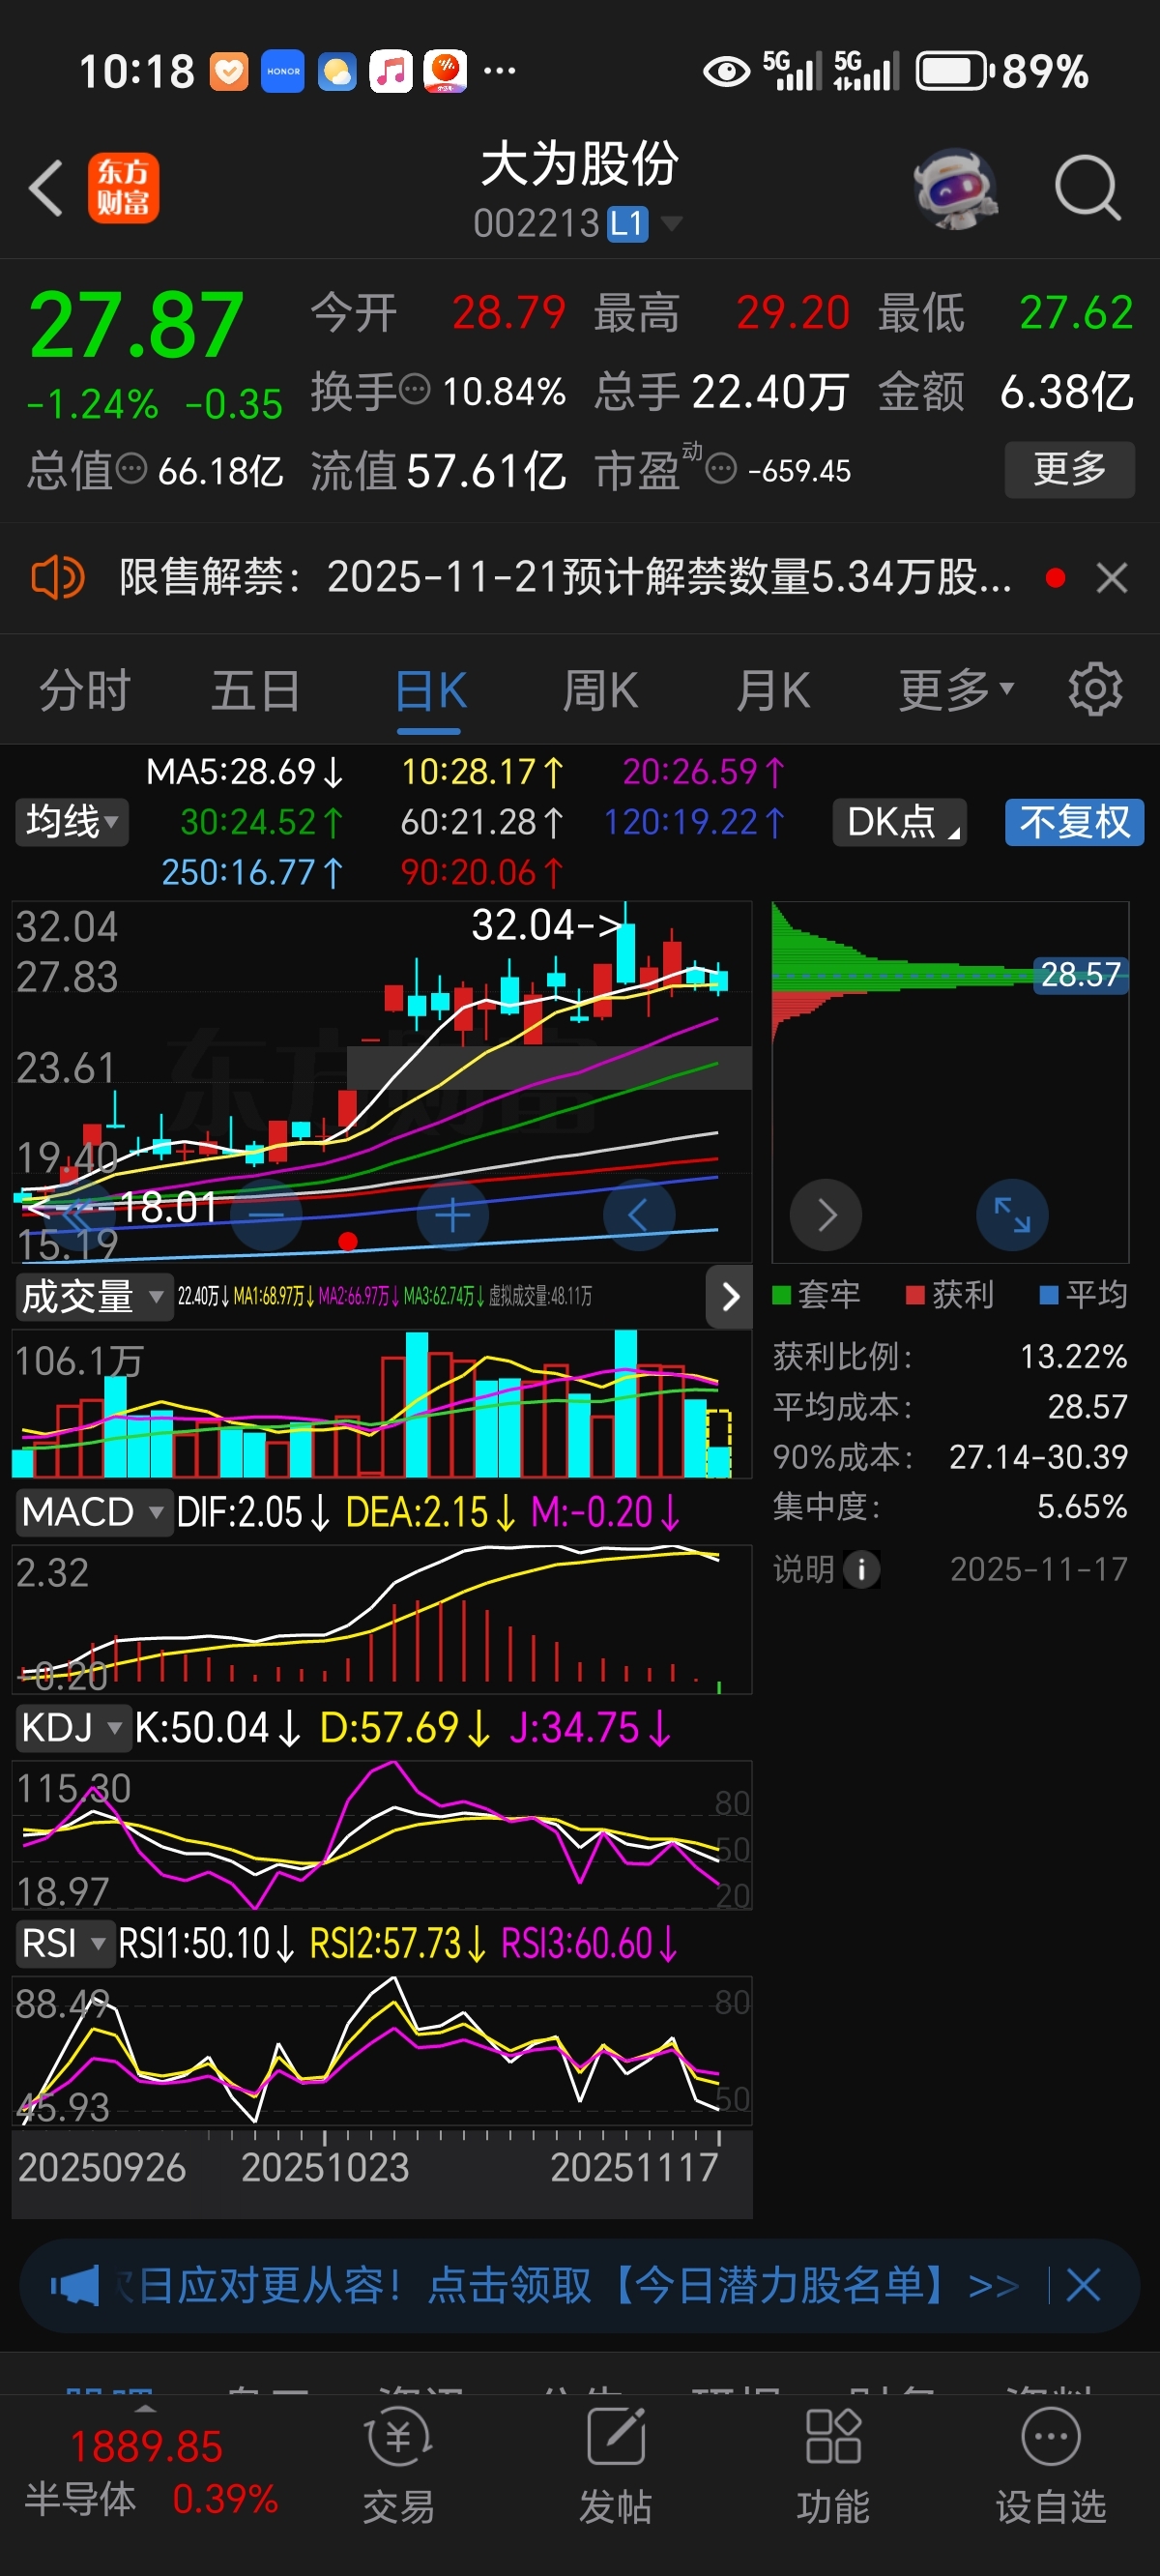The width and height of the screenshot is (1160, 2576).
Task: Close the 今日潜力股名单 banner
Action: 1083,2285
